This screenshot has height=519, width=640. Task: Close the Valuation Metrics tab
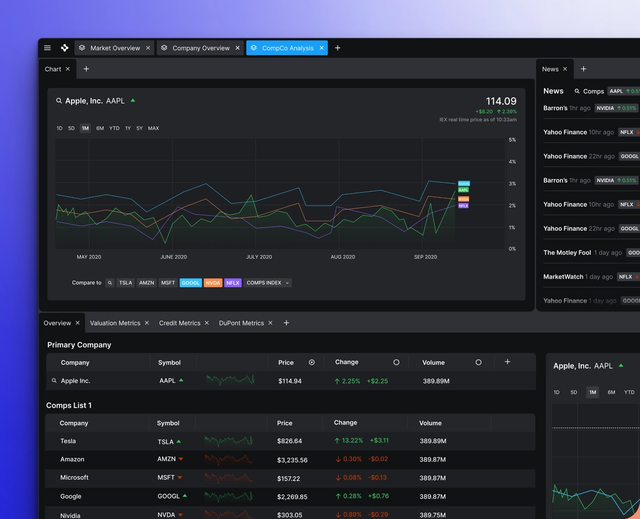(x=147, y=323)
